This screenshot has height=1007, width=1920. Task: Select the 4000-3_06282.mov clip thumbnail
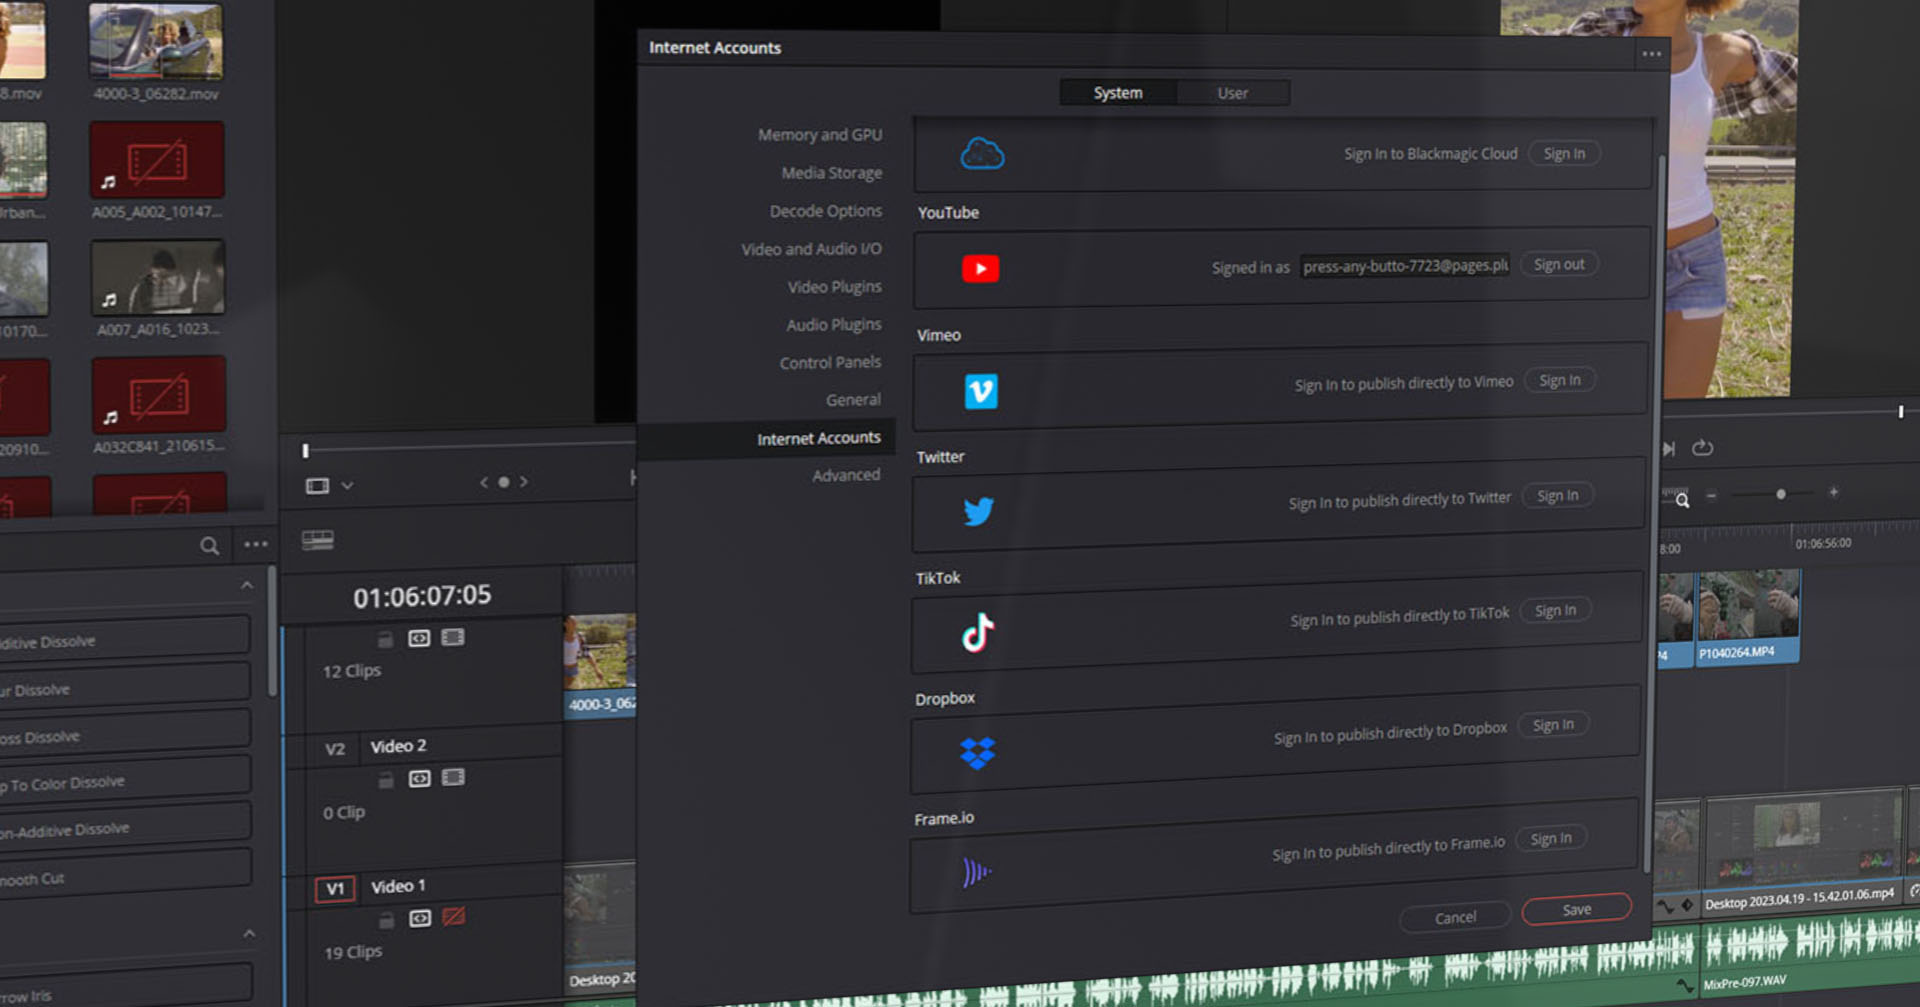[156, 41]
